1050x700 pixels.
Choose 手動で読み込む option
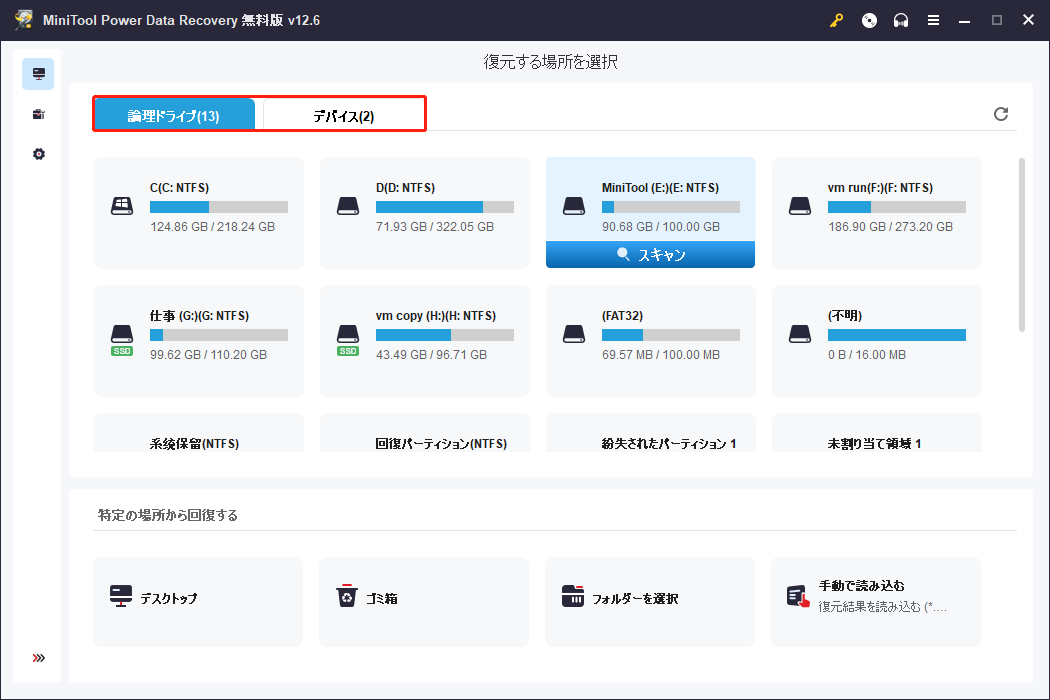coord(876,602)
